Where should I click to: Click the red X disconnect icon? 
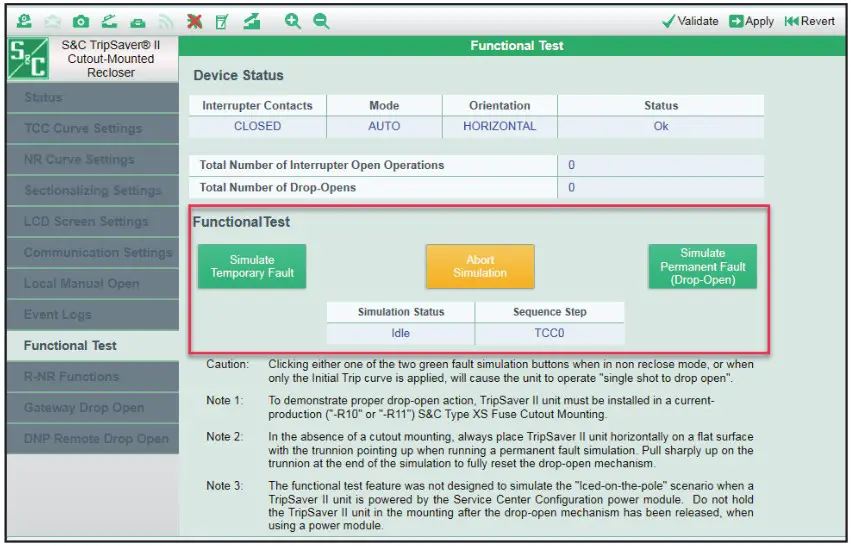(x=194, y=20)
